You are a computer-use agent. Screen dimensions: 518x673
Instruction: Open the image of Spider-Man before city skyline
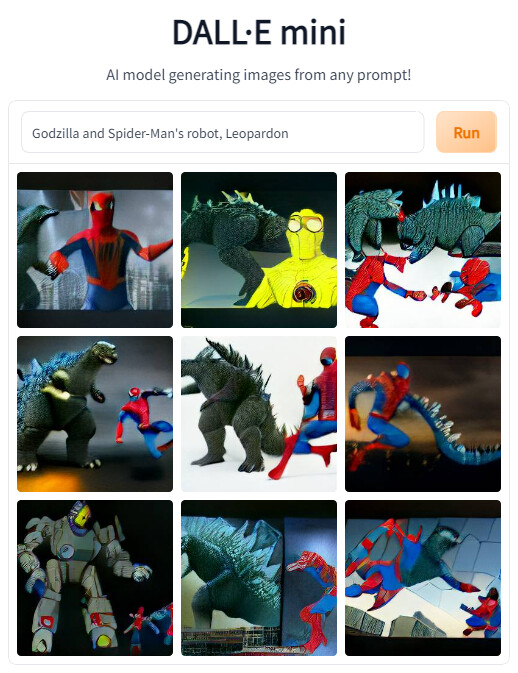click(95, 250)
